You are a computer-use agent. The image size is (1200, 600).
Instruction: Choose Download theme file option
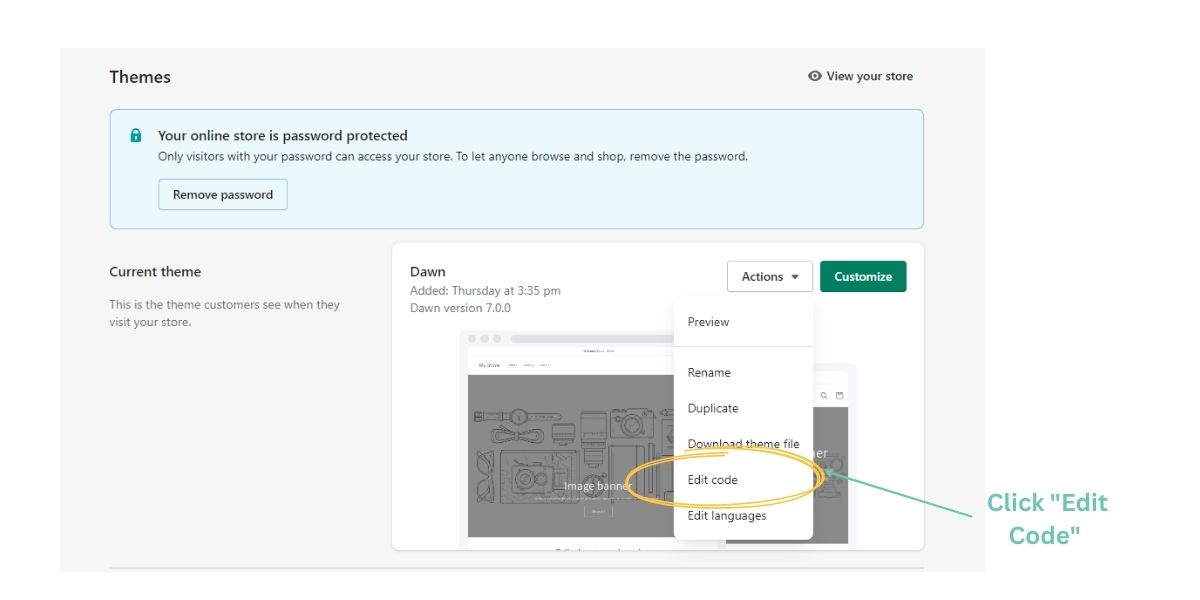(743, 444)
